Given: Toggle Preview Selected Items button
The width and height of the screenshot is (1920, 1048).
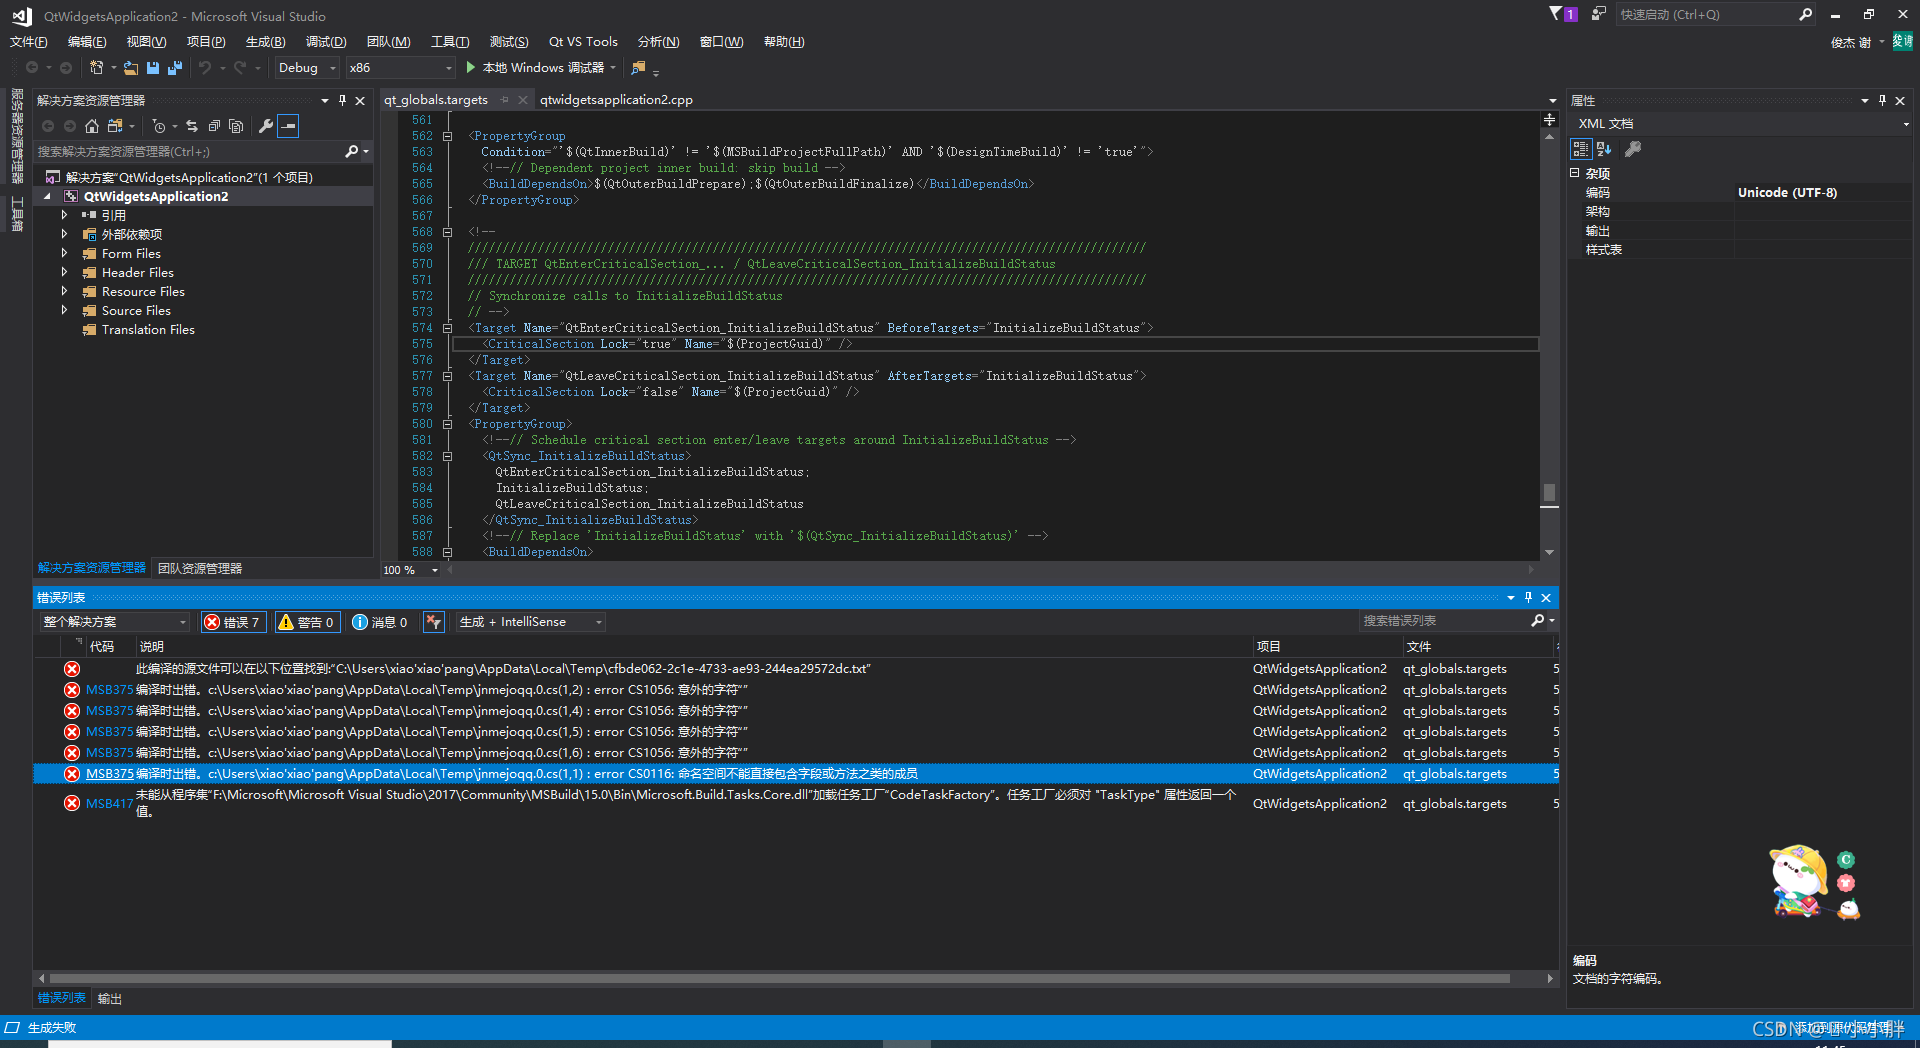Looking at the screenshot, I should click(288, 126).
